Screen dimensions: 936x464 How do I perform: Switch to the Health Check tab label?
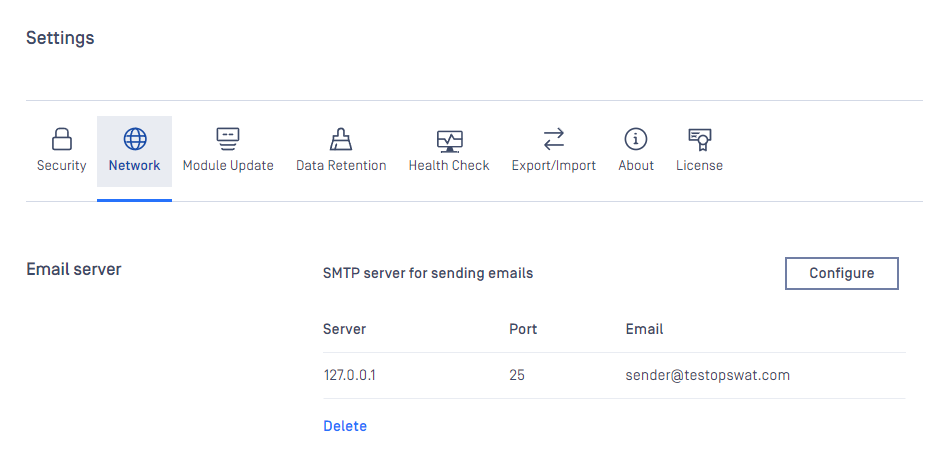pos(449,165)
